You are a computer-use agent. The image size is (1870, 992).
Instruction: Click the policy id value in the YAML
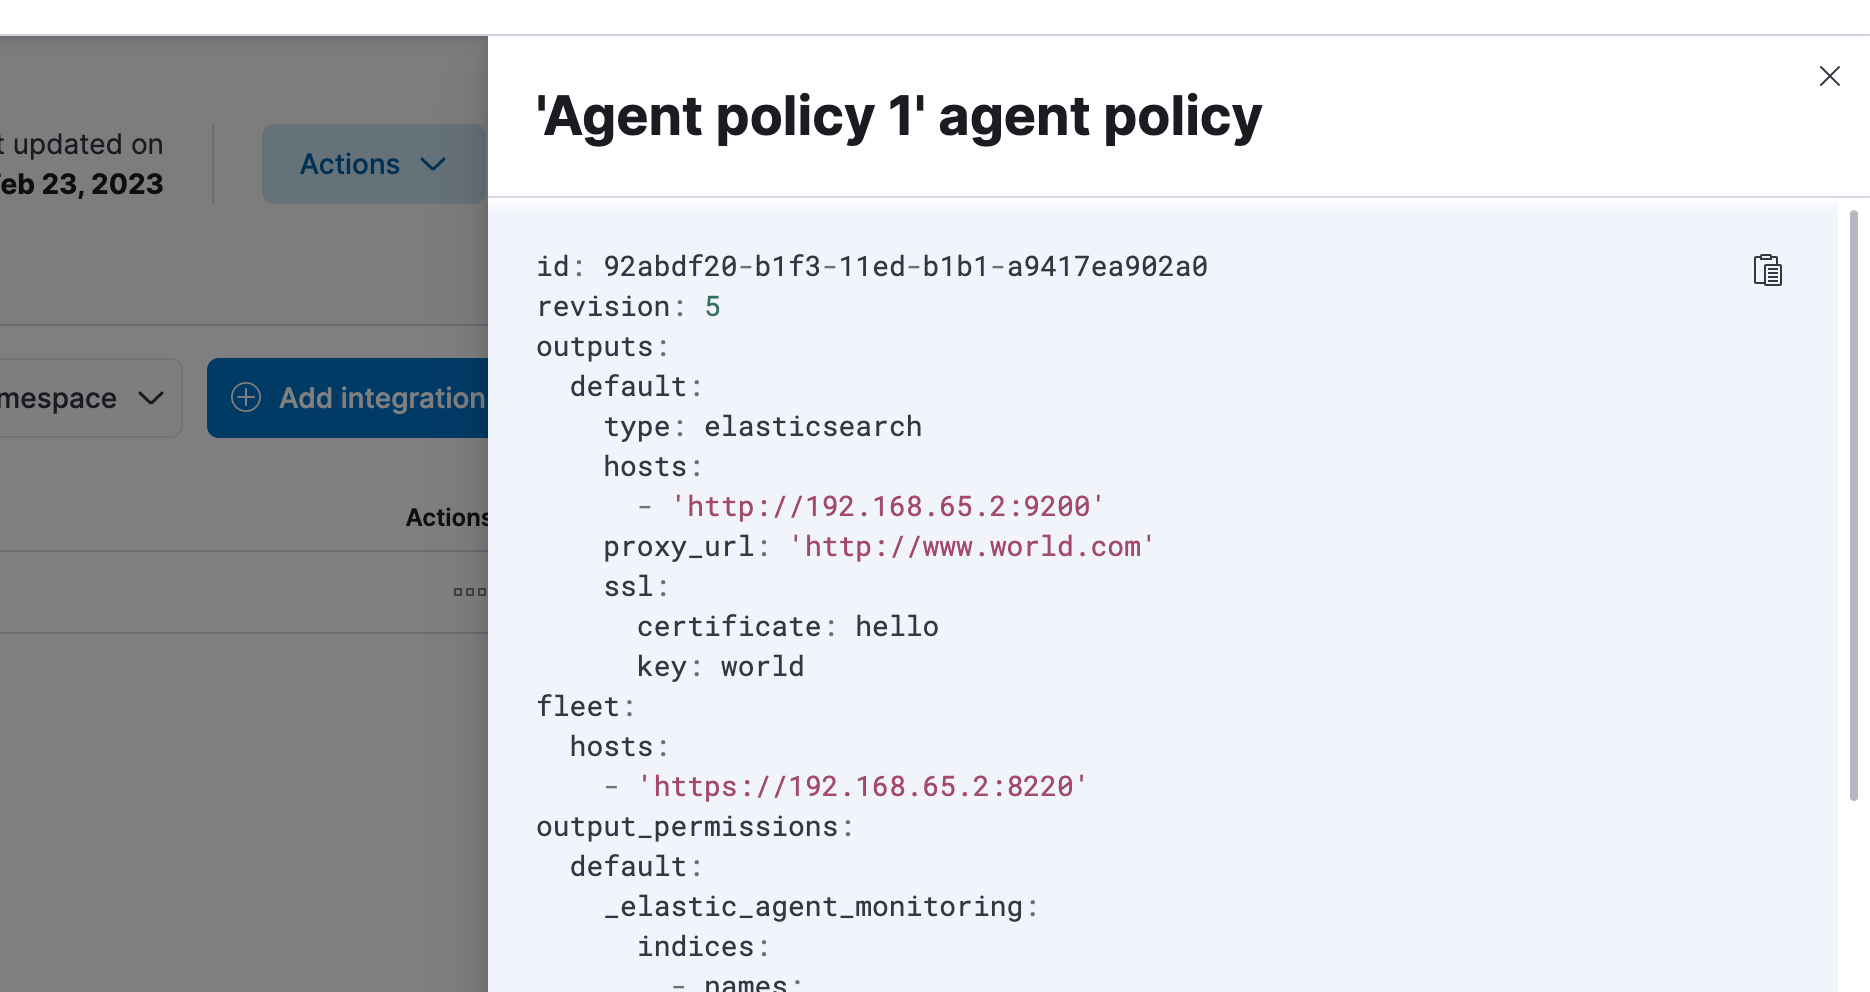point(905,266)
